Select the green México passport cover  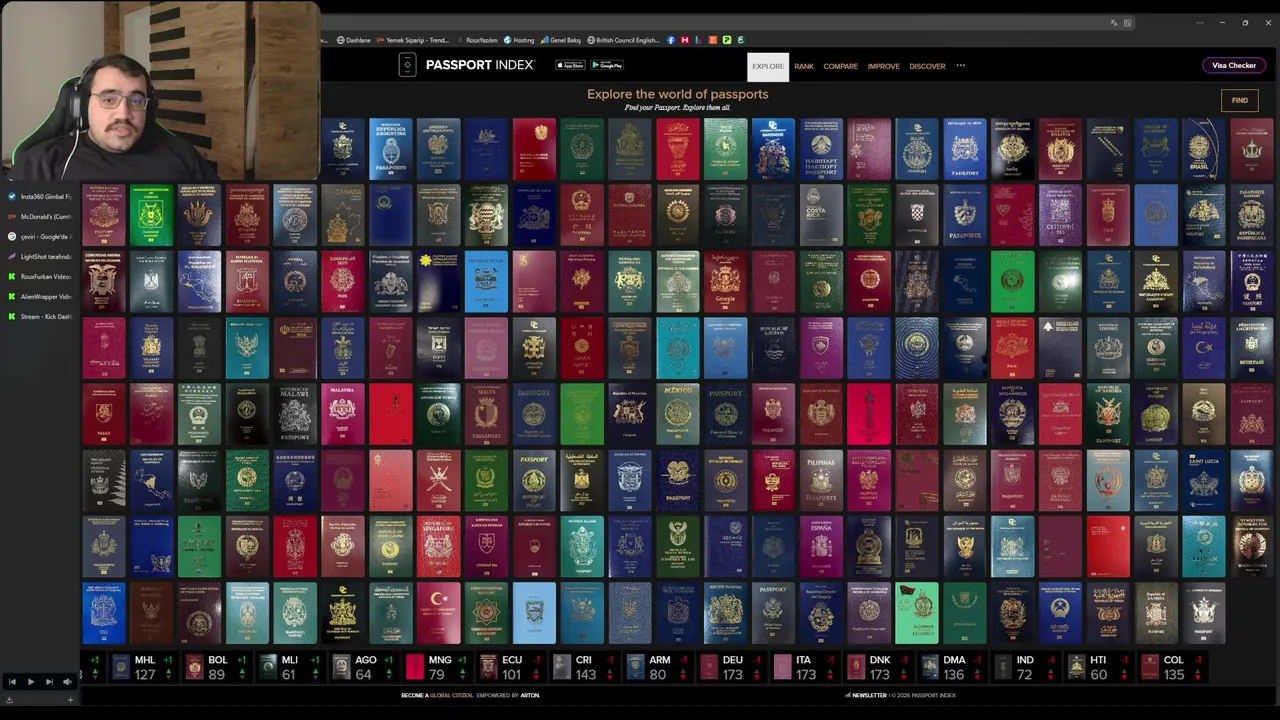(678, 413)
